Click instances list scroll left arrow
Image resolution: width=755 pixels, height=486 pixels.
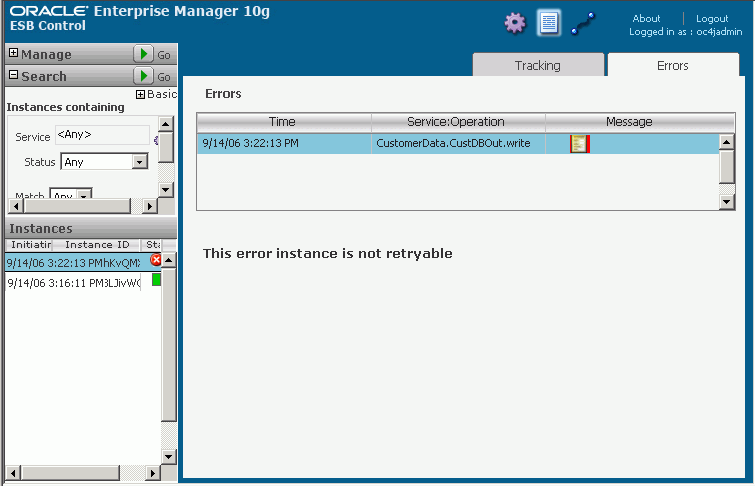click(x=13, y=473)
